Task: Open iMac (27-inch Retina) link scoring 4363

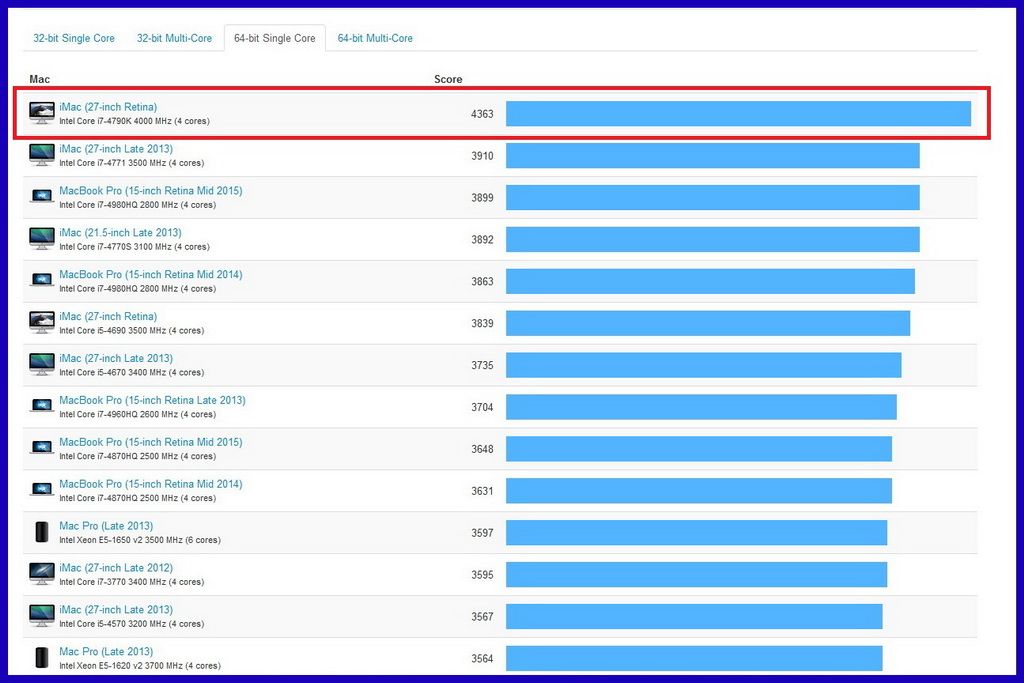Action: click(x=108, y=107)
